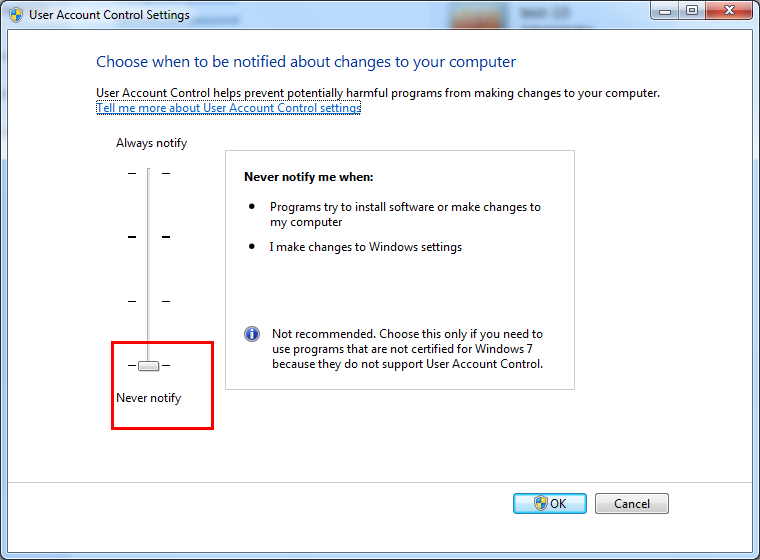Confirm settings with the OK button
Viewport: 760px width, 560px height.
click(550, 503)
